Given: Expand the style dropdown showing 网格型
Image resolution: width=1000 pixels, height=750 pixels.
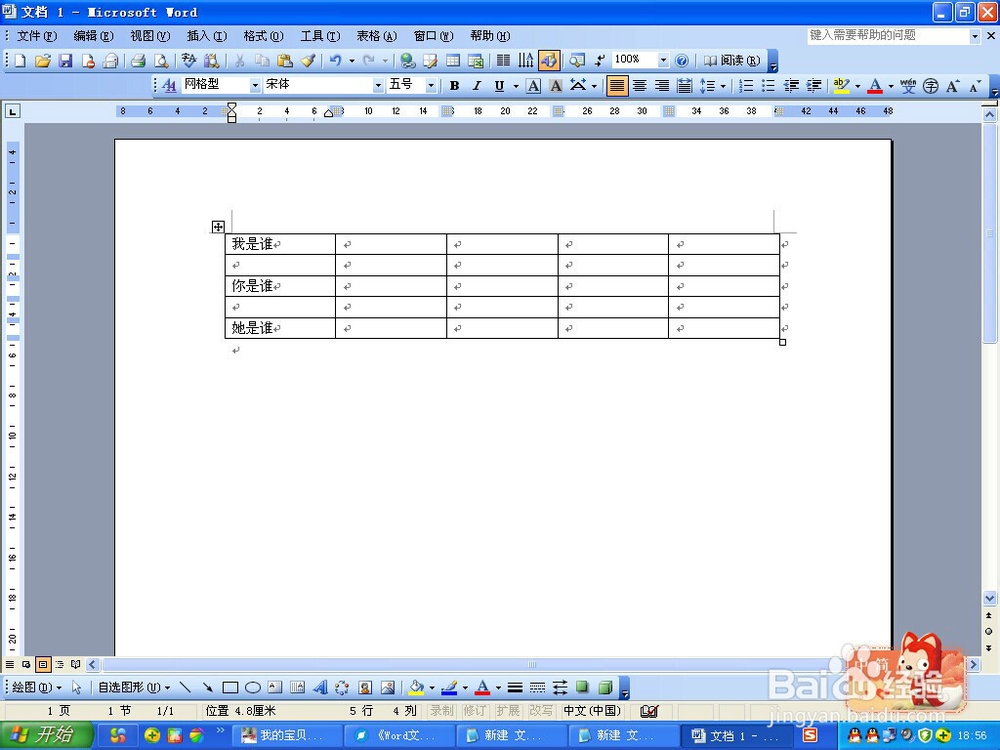Looking at the screenshot, I should point(255,85).
